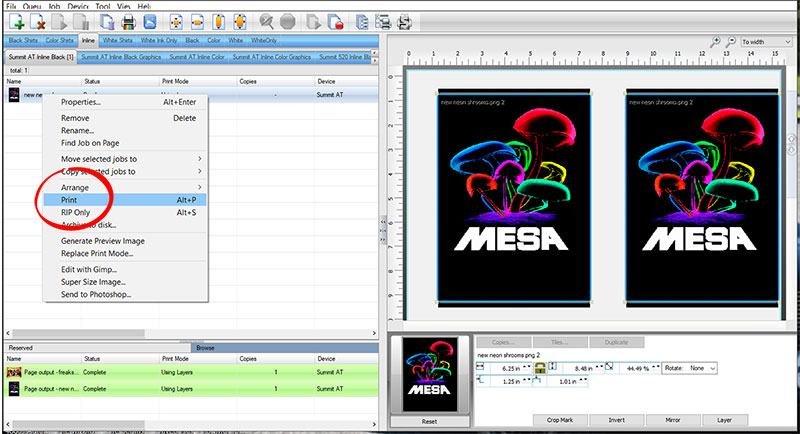
Task: Click the gray stop octagon icon
Action: point(288,22)
